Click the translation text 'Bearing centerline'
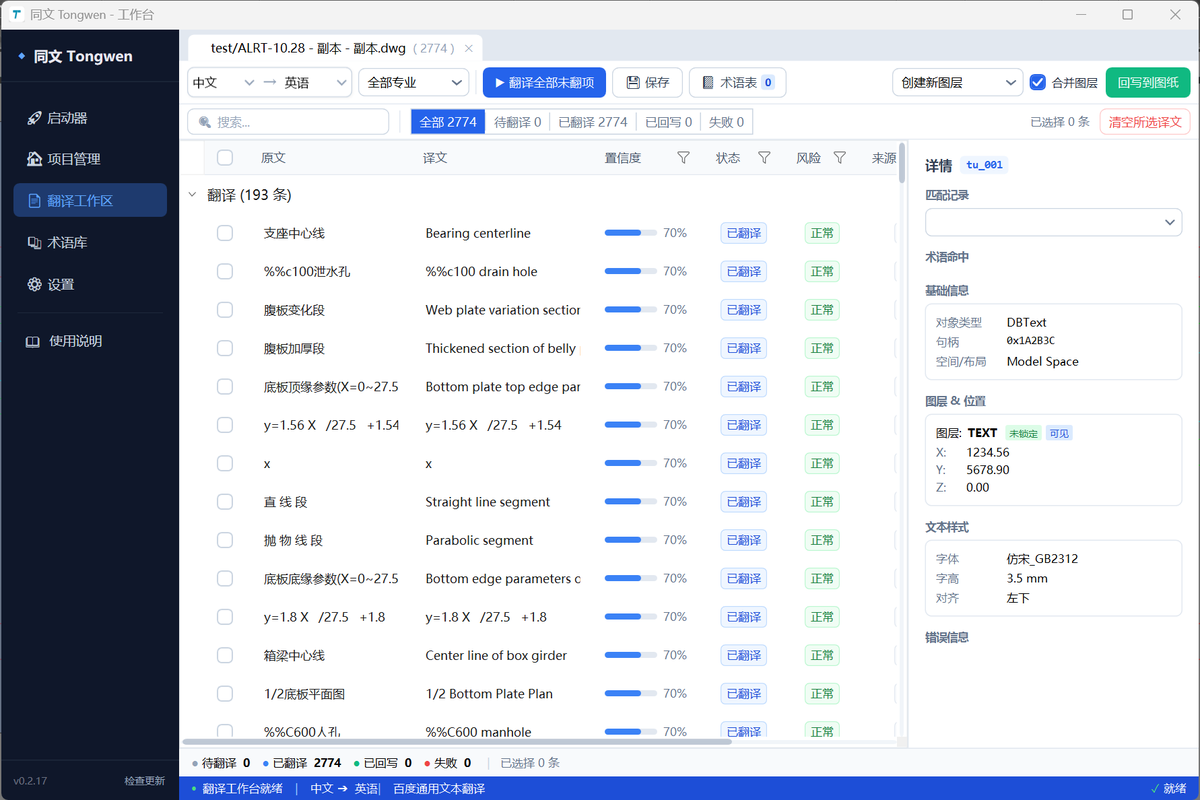This screenshot has height=800, width=1200. click(478, 233)
